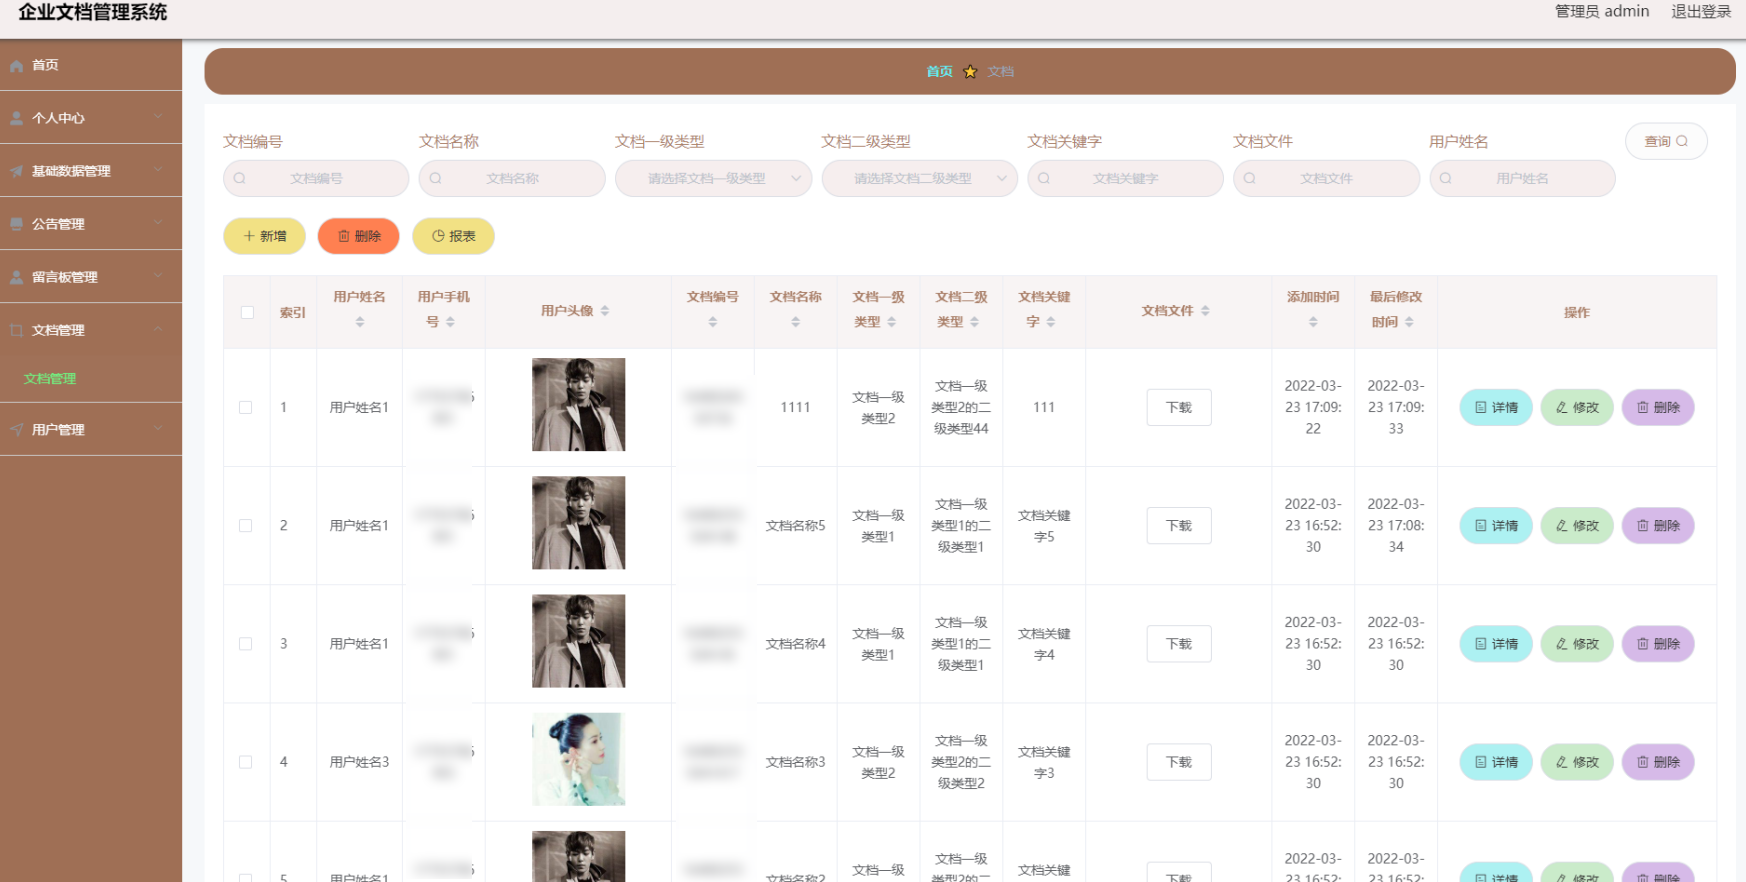Open 详情 for 文档名称4
Screen dimensions: 1746x882
click(x=1496, y=644)
